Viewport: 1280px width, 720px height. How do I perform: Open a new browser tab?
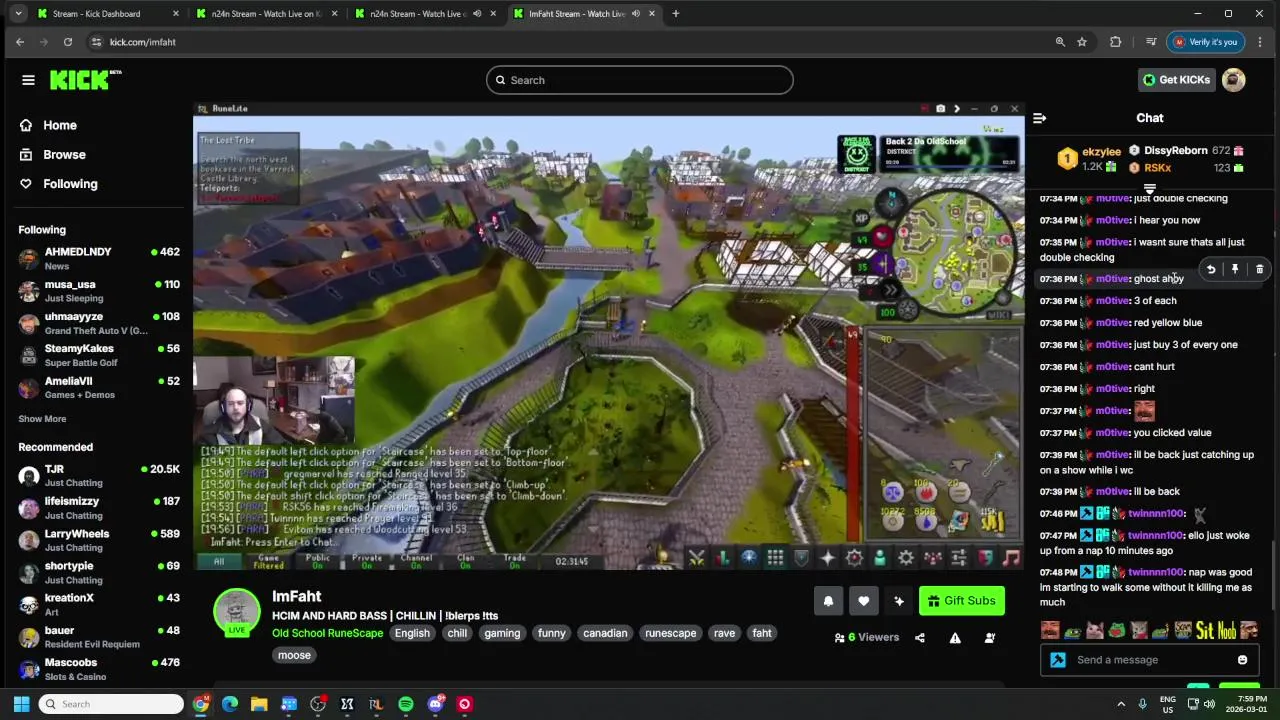(675, 14)
